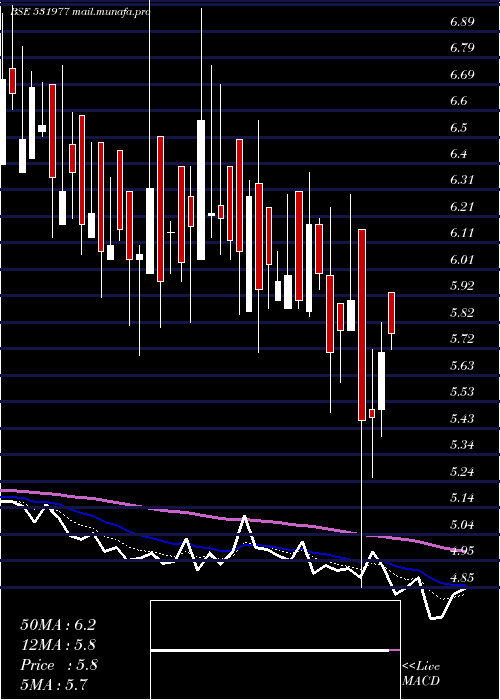
Task: Click the 4.95 price axis label
Action: [462, 550]
